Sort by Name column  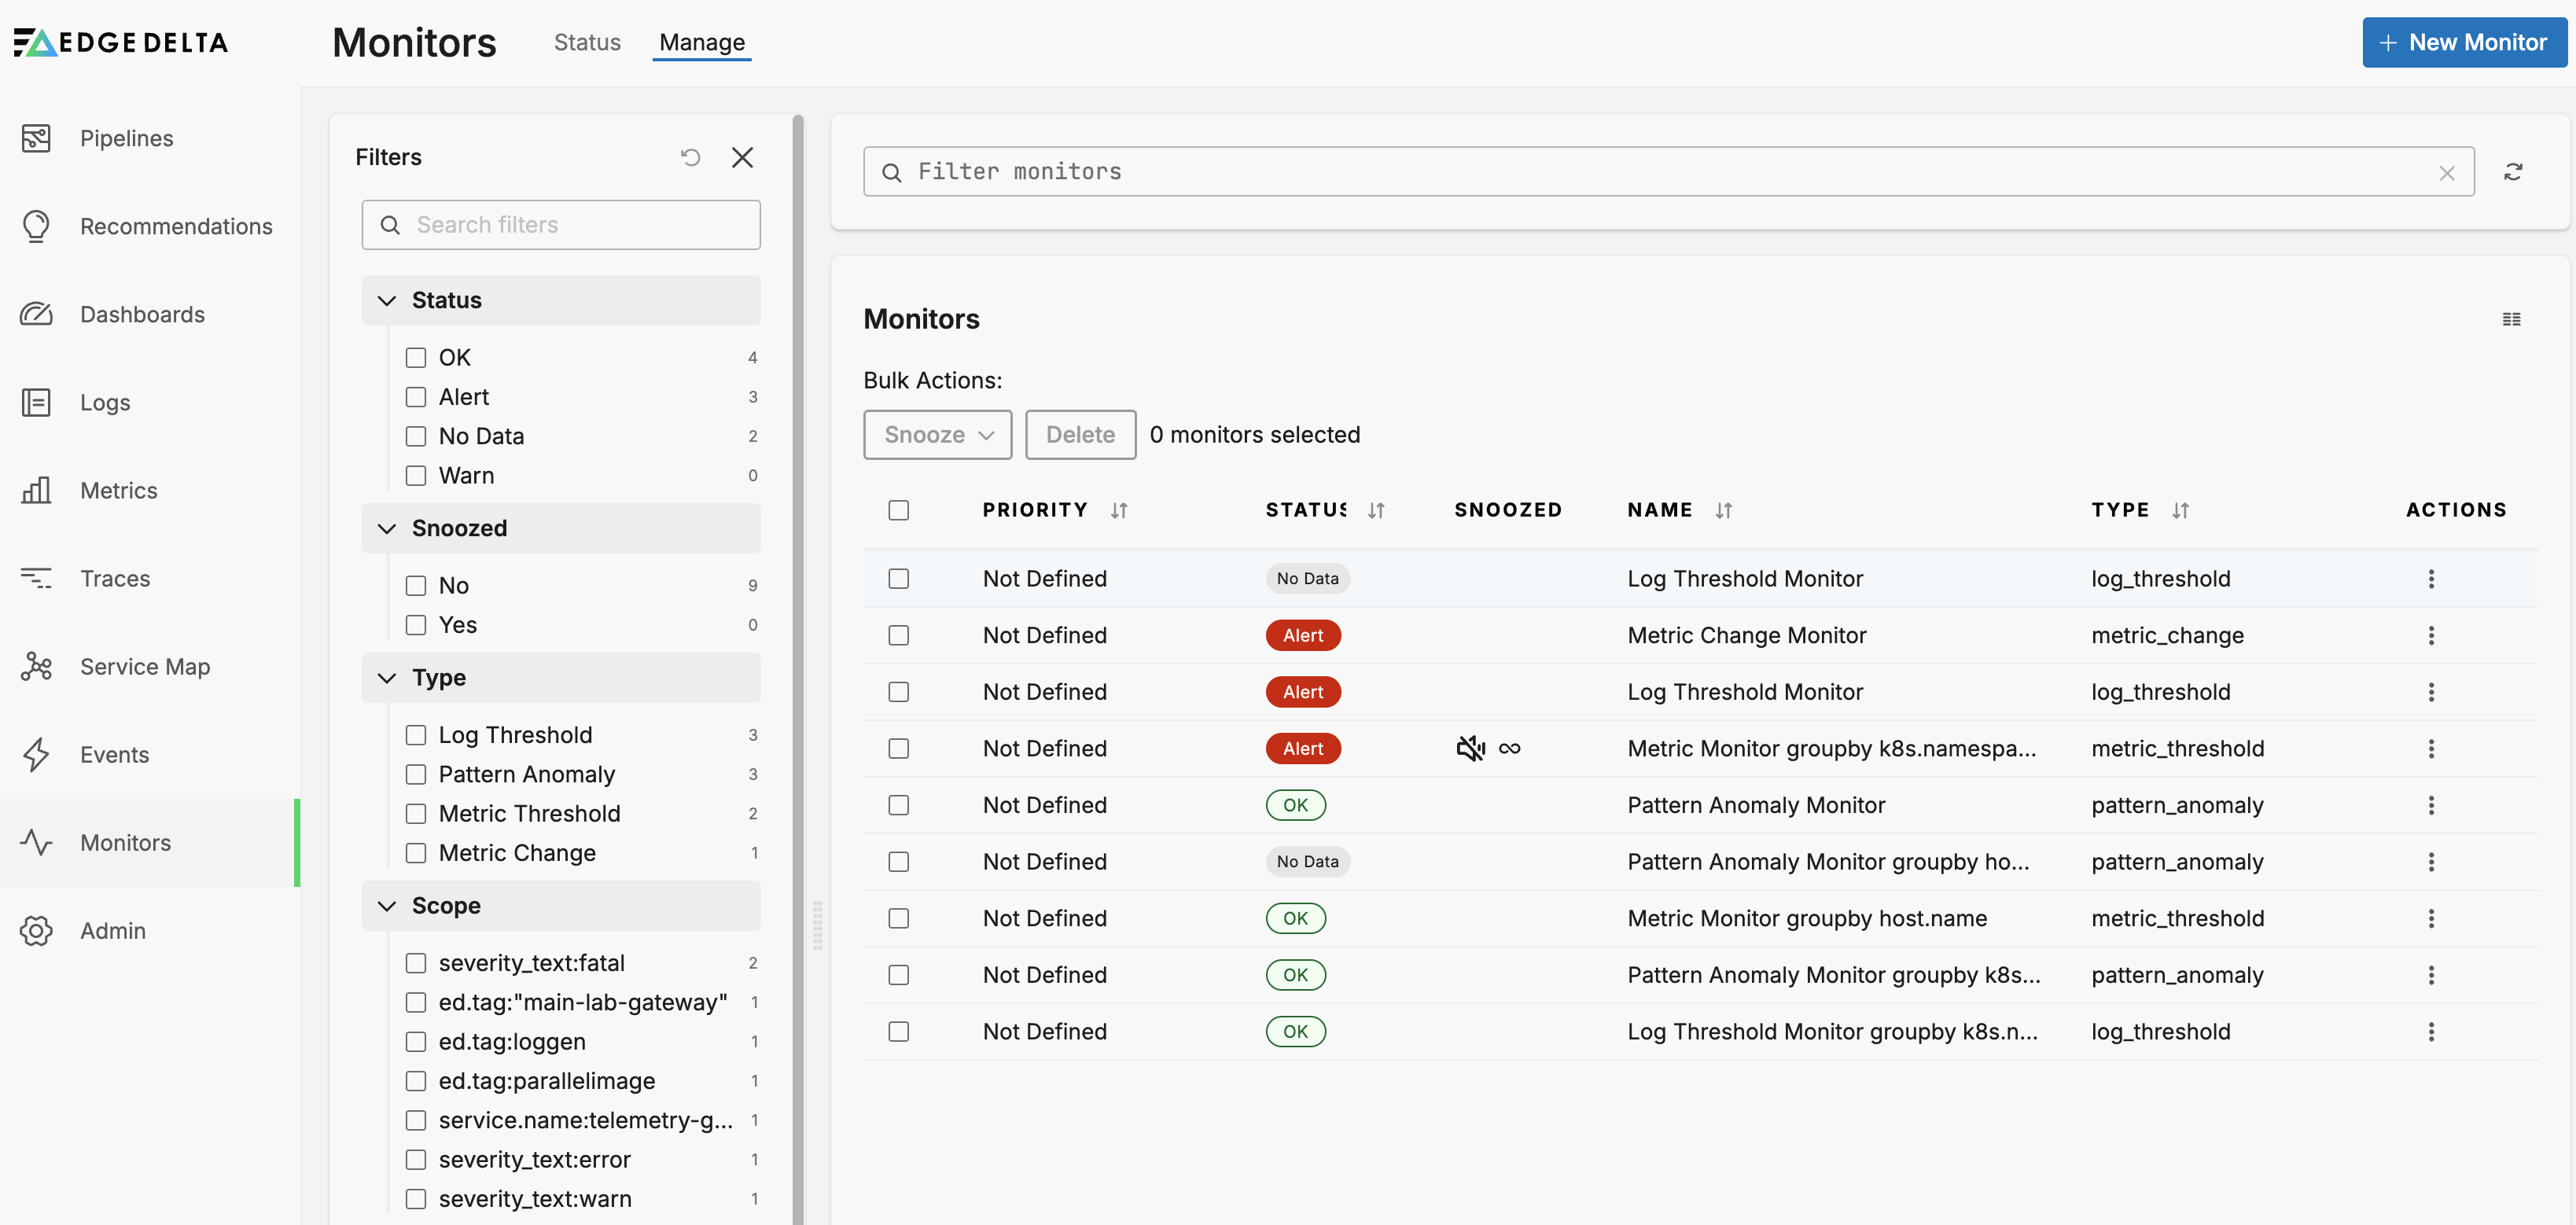coord(1723,510)
